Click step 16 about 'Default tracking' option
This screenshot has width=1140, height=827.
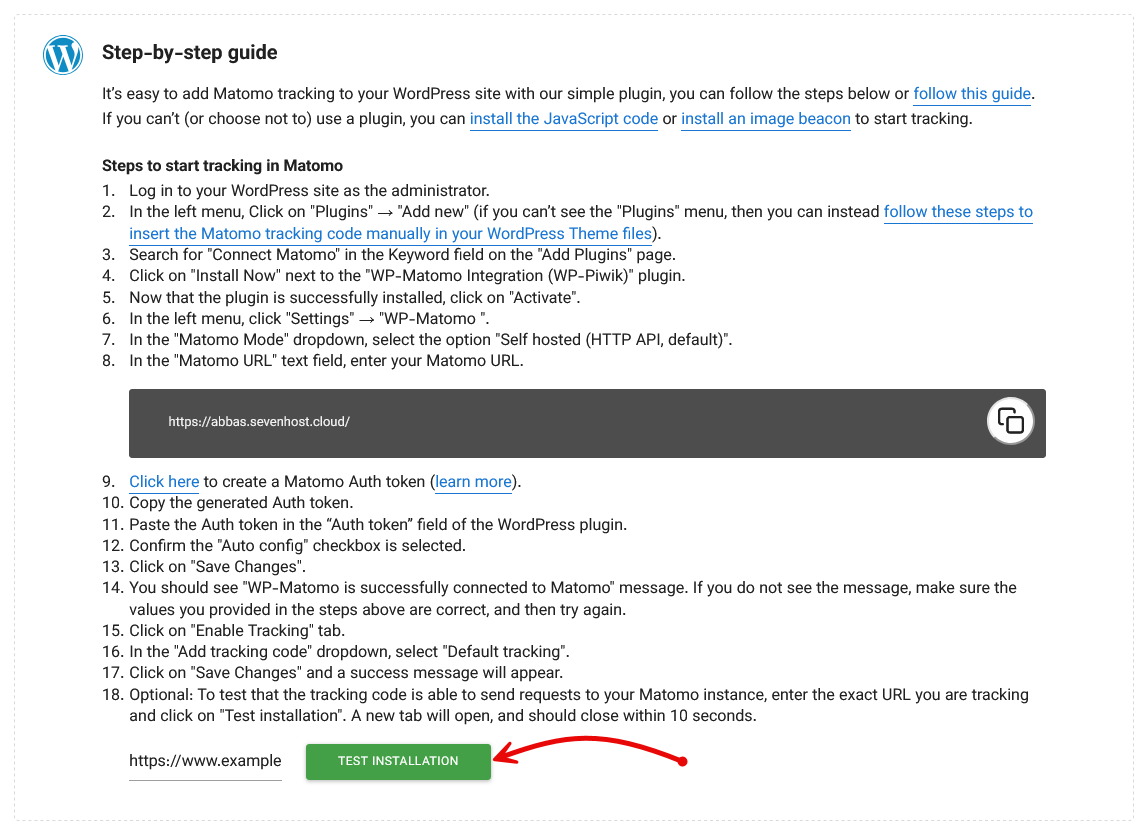[350, 652]
